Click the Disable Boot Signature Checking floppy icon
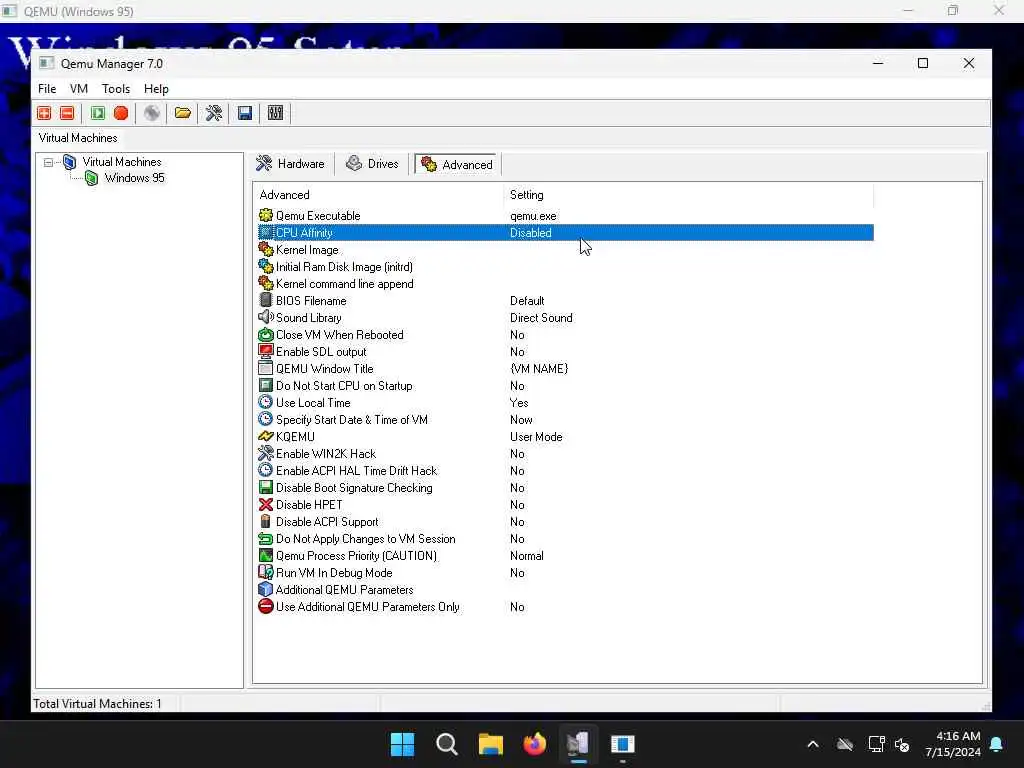The width and height of the screenshot is (1024, 768). click(266, 487)
